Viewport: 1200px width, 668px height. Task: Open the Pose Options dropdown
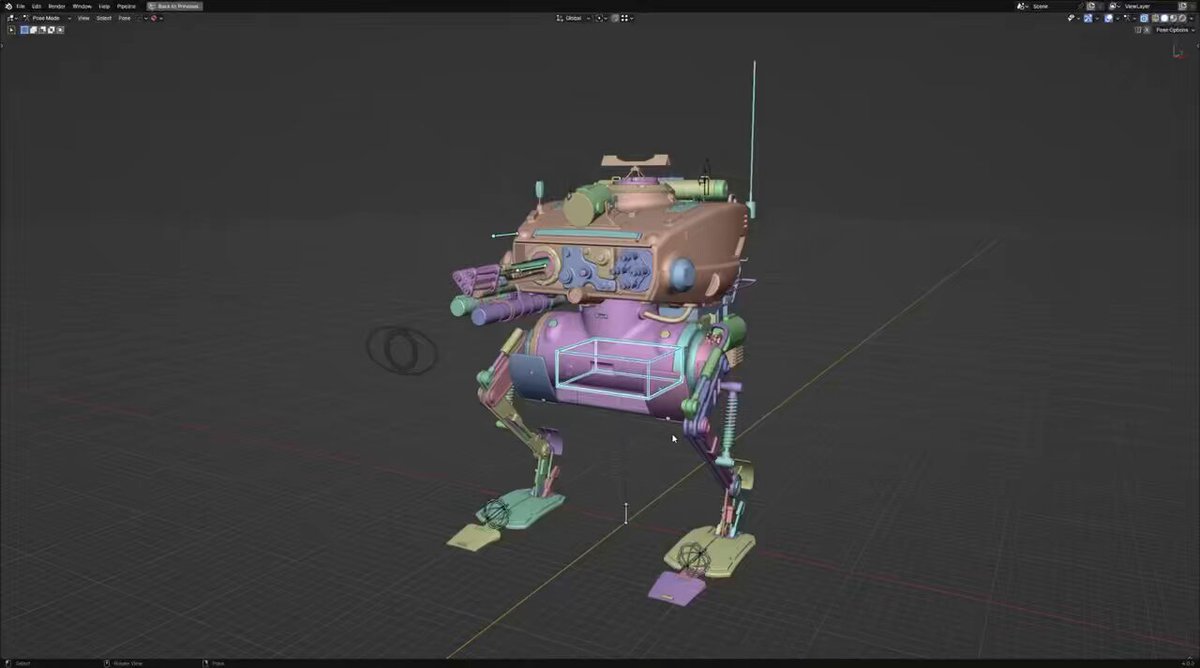click(x=1176, y=30)
